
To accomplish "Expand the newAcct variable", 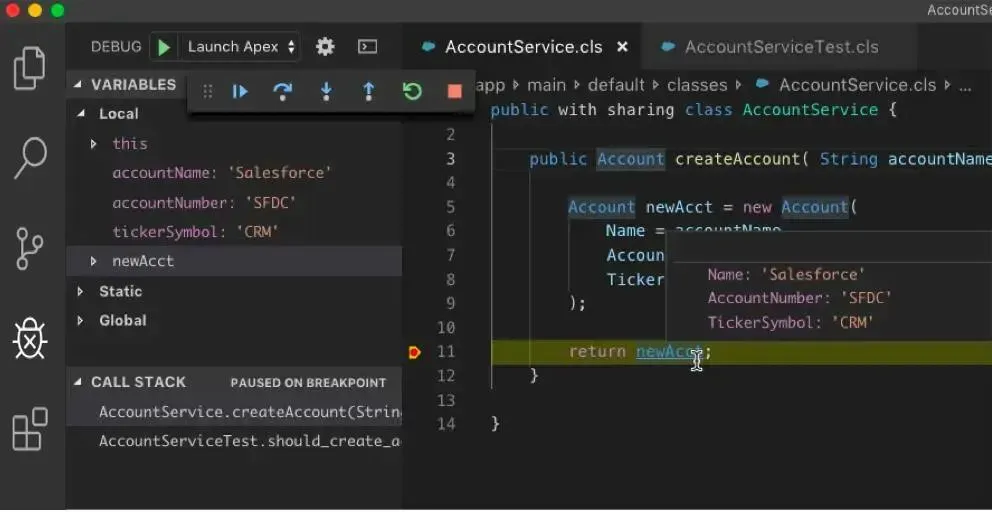I will [93, 261].
